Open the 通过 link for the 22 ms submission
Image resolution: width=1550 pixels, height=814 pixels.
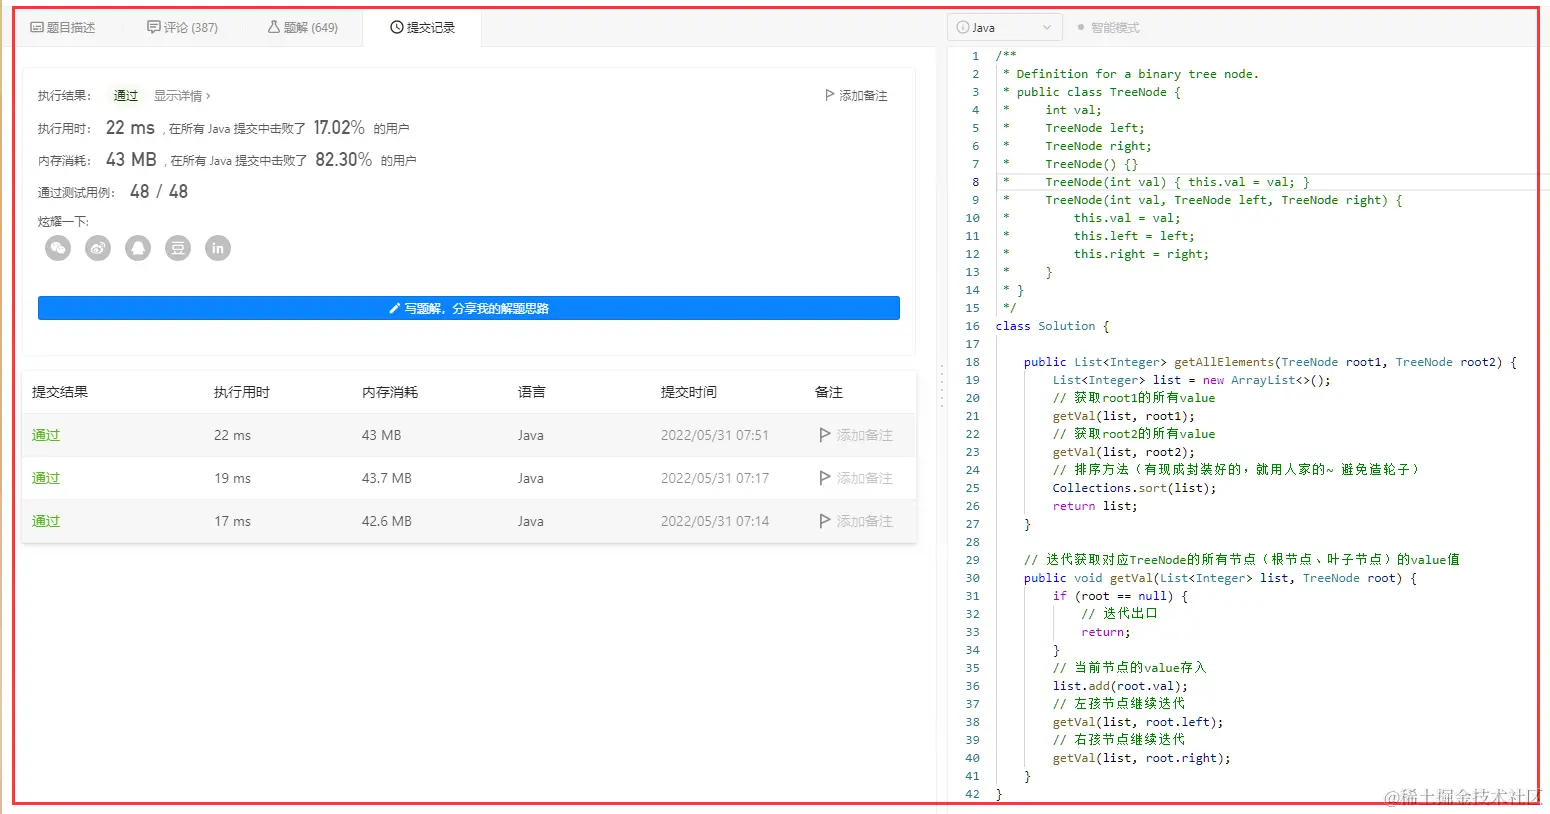click(46, 435)
